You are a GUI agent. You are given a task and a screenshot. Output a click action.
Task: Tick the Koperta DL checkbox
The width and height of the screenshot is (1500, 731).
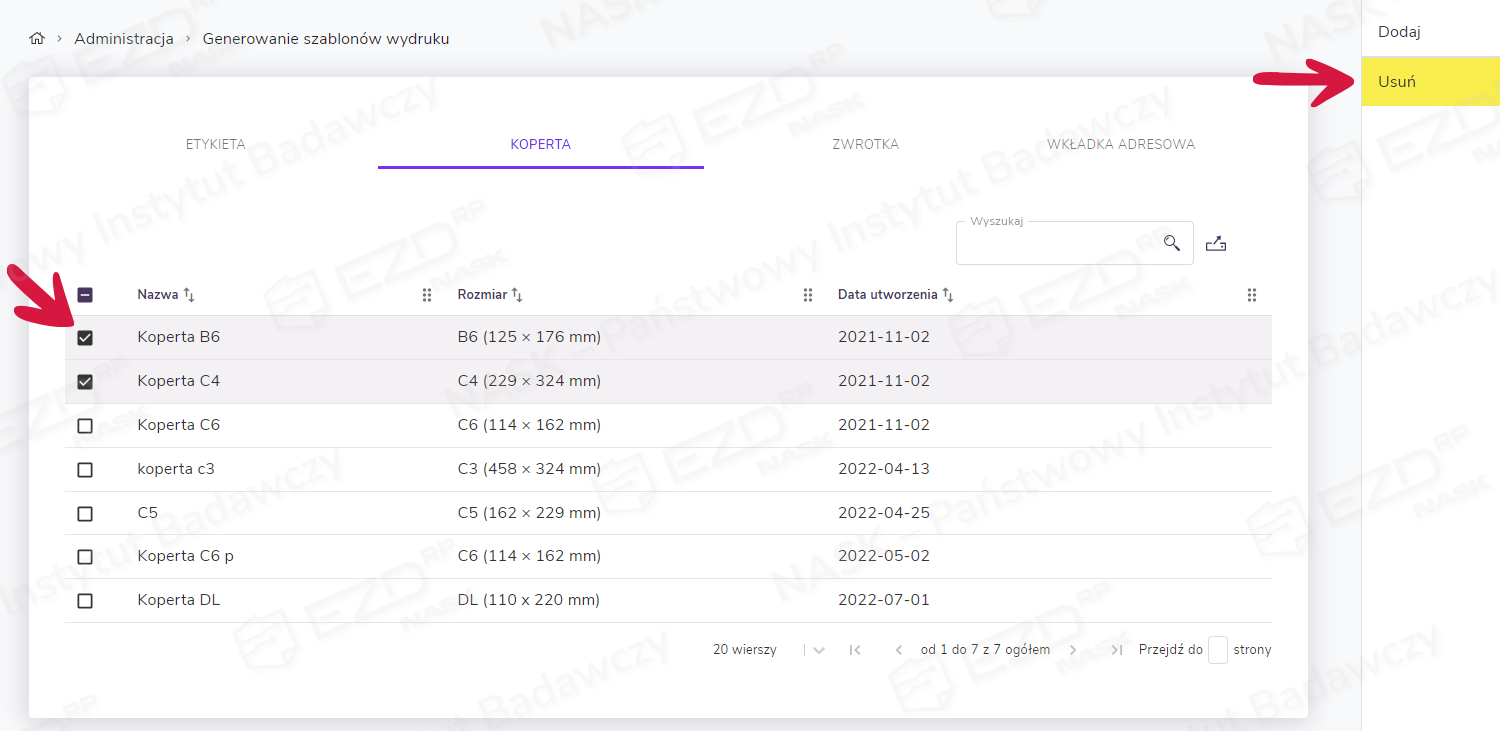point(85,601)
